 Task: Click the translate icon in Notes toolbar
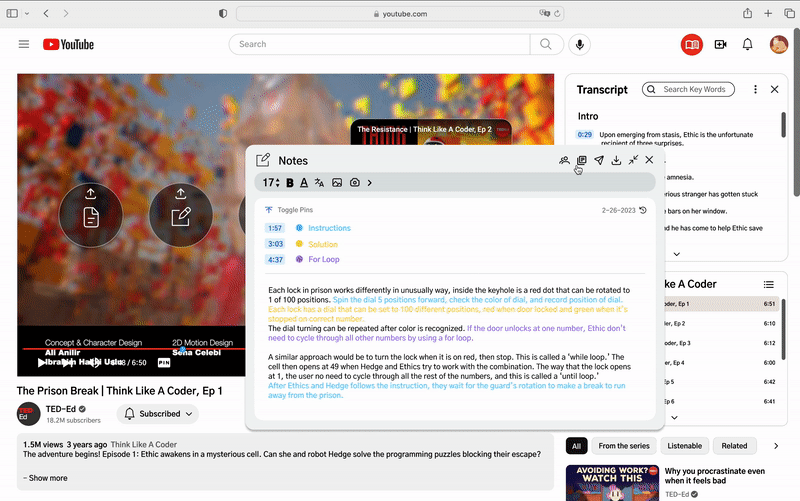point(319,183)
